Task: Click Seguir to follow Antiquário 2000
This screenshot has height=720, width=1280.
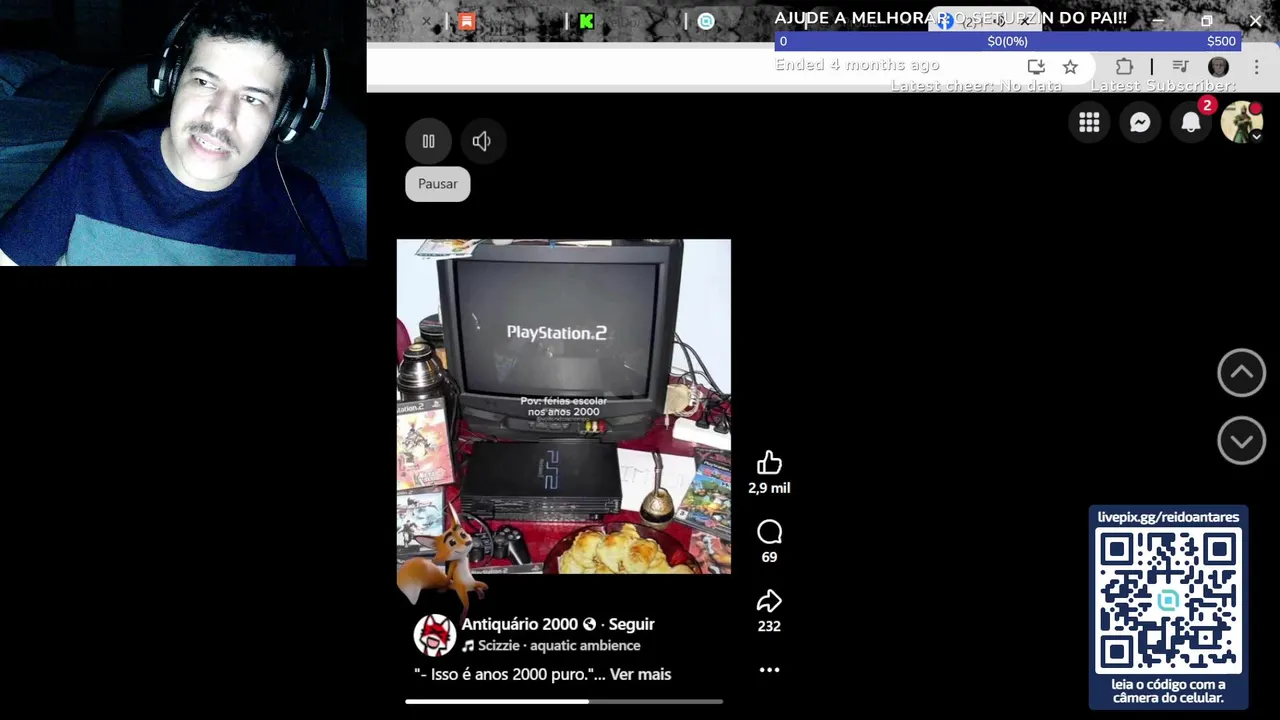Action: (631, 624)
